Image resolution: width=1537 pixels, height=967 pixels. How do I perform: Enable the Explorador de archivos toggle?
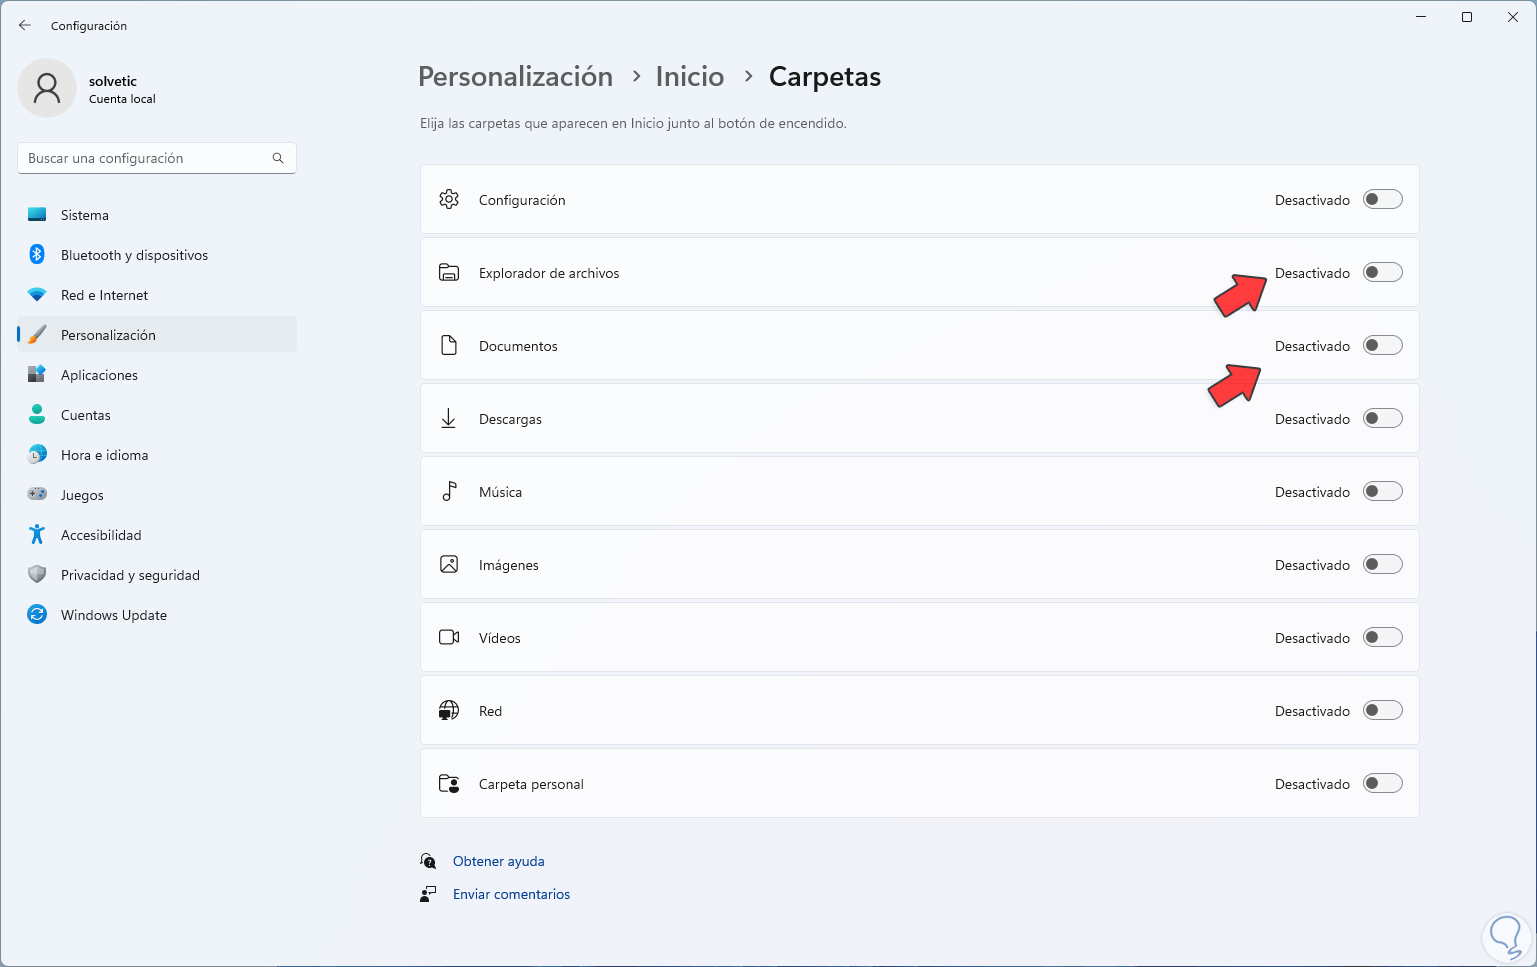coord(1383,273)
